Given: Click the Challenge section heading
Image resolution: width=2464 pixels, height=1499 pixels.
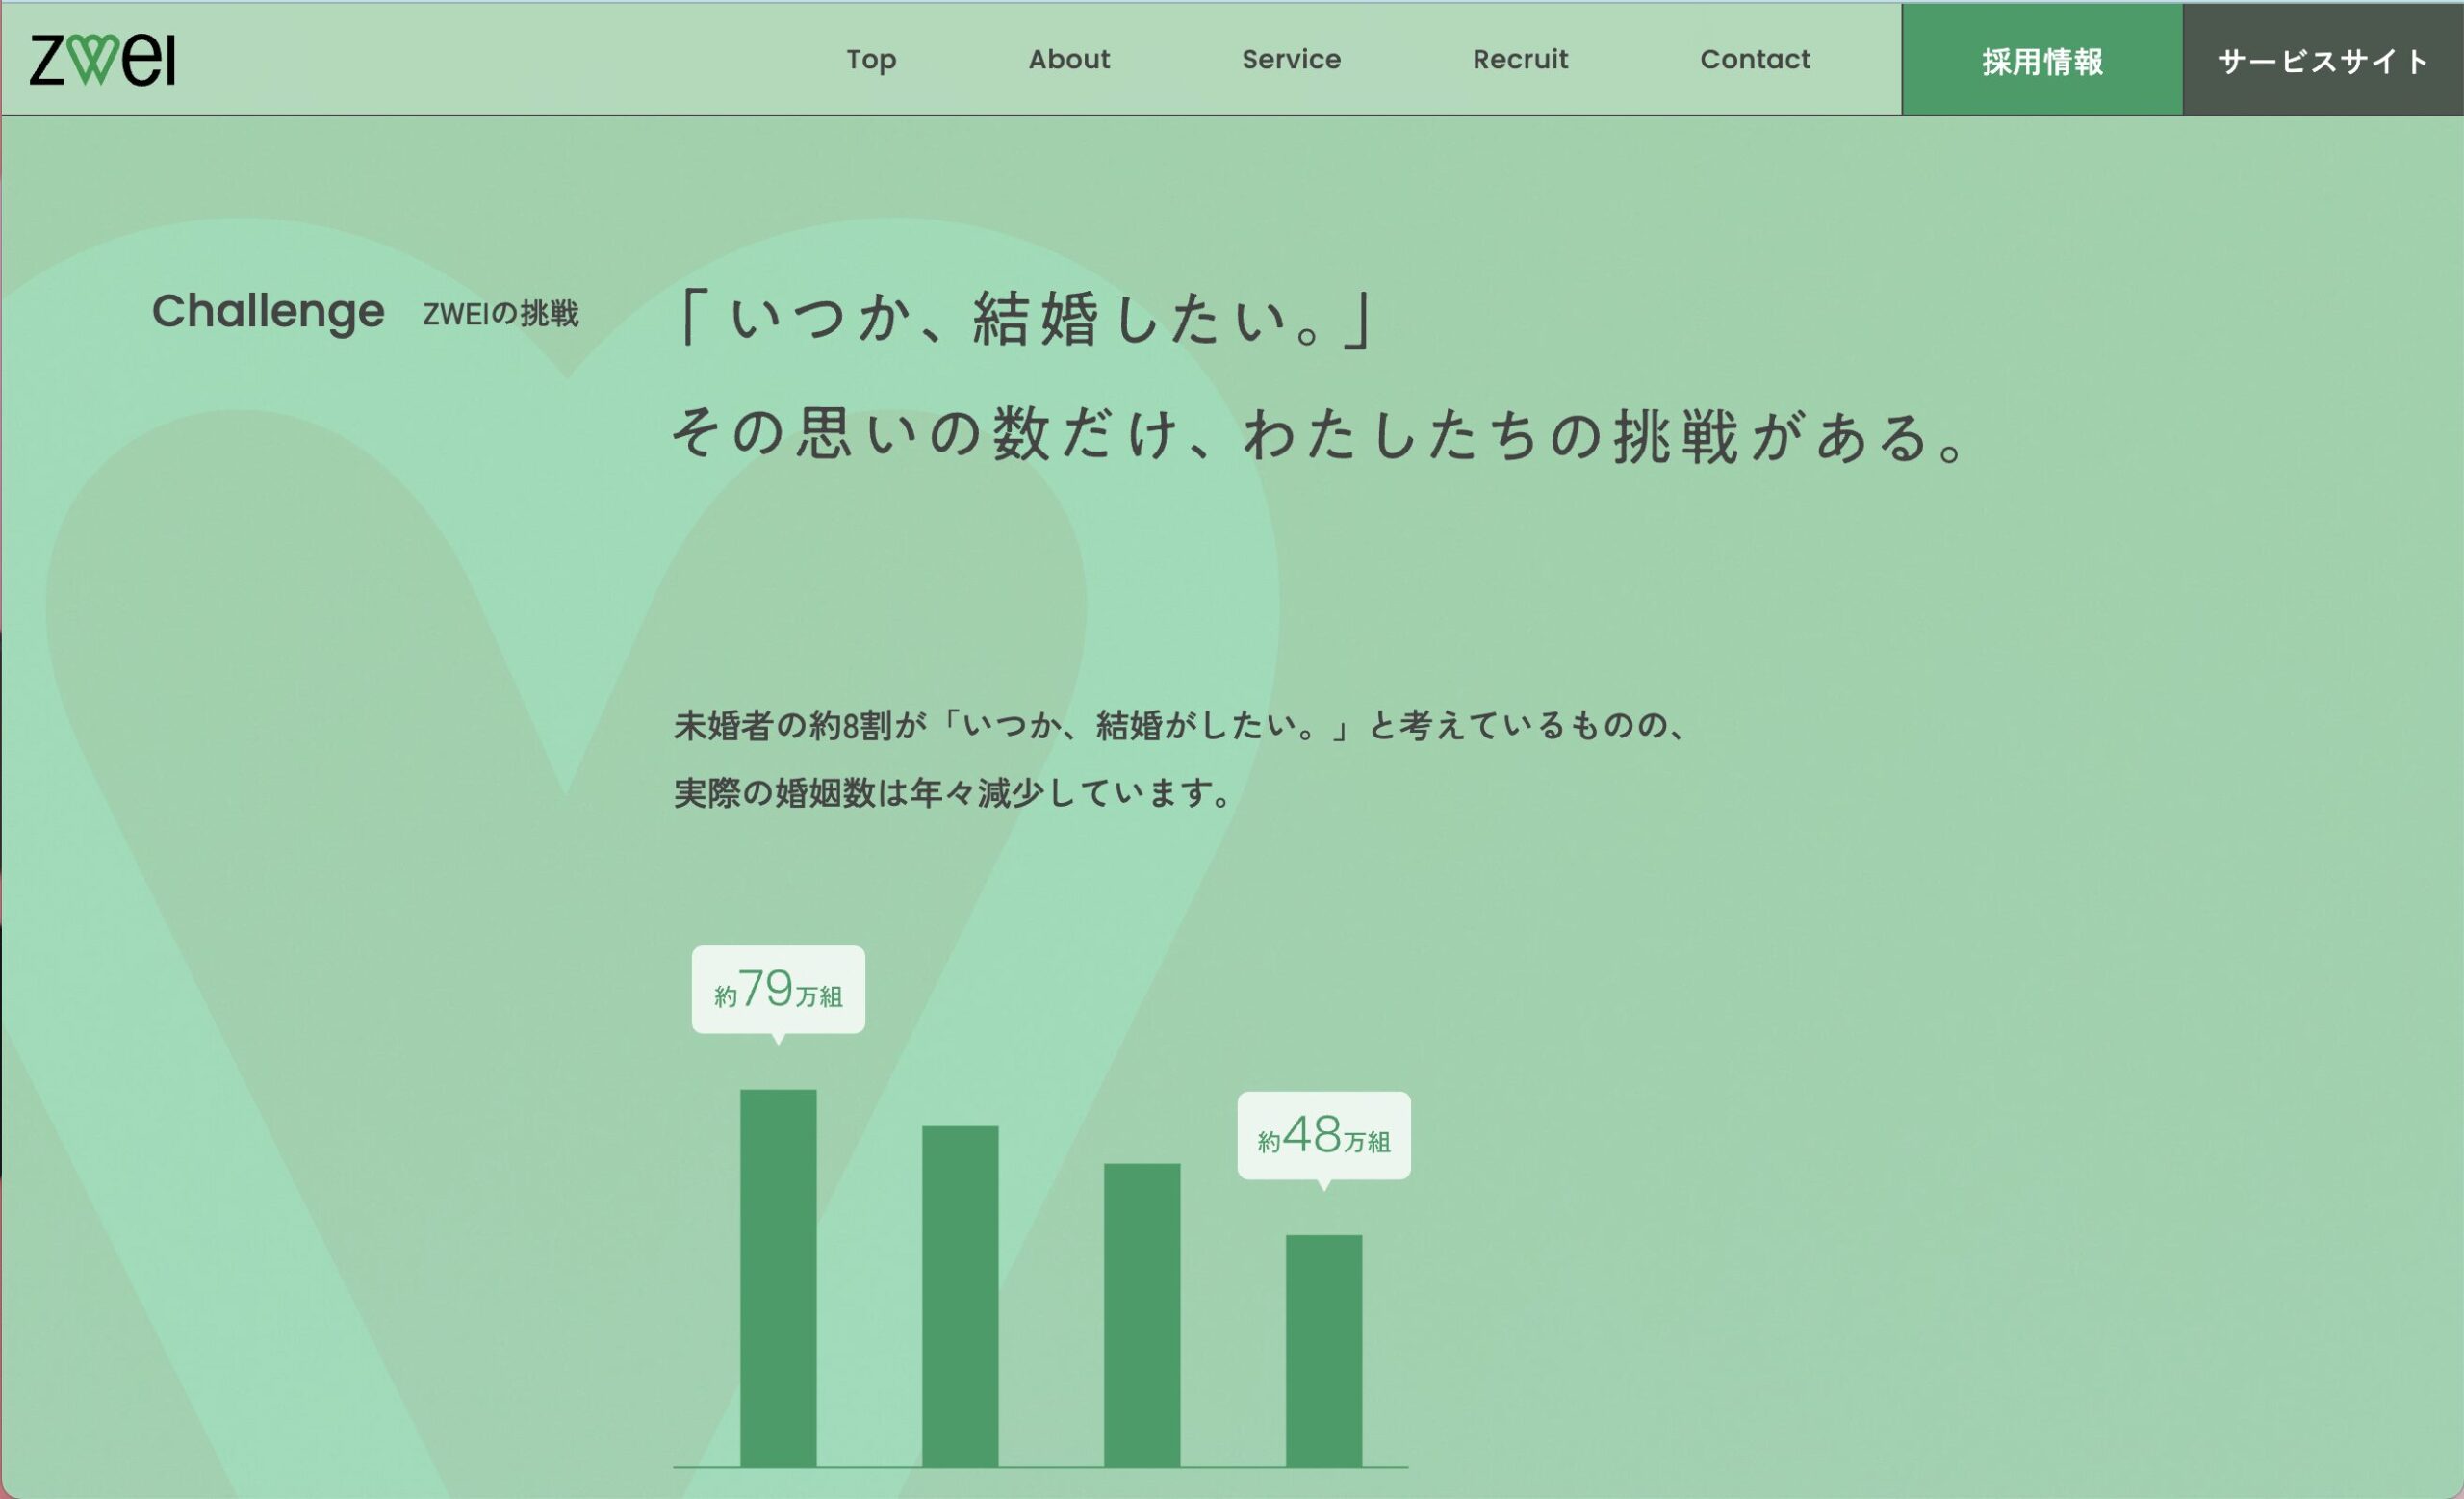Looking at the screenshot, I should coord(268,312).
